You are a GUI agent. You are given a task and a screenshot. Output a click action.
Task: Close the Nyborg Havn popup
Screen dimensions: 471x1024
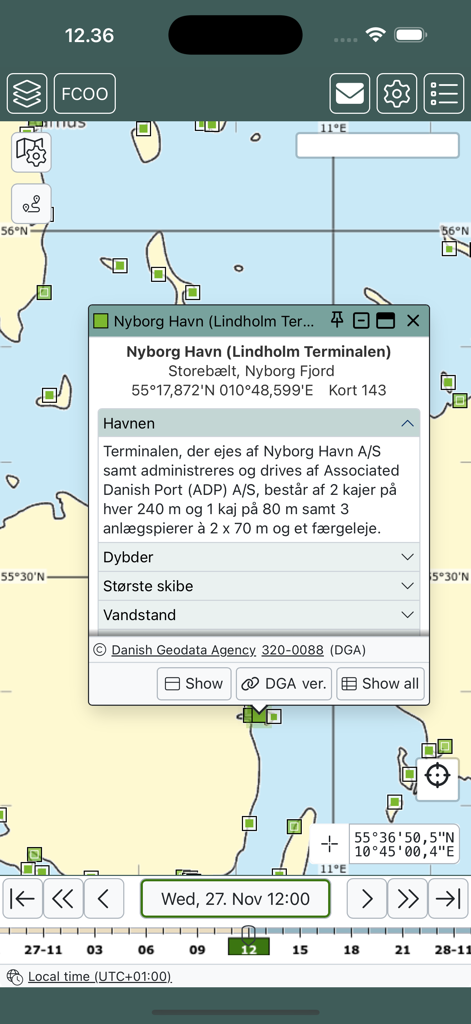[x=413, y=320]
